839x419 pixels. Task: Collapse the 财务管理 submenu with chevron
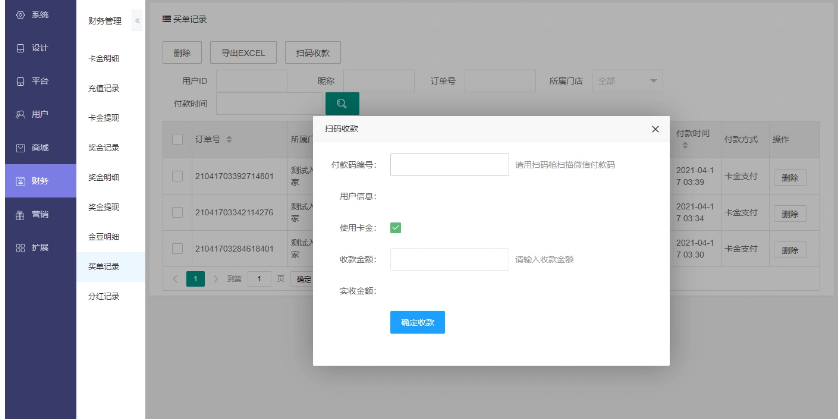(x=137, y=20)
